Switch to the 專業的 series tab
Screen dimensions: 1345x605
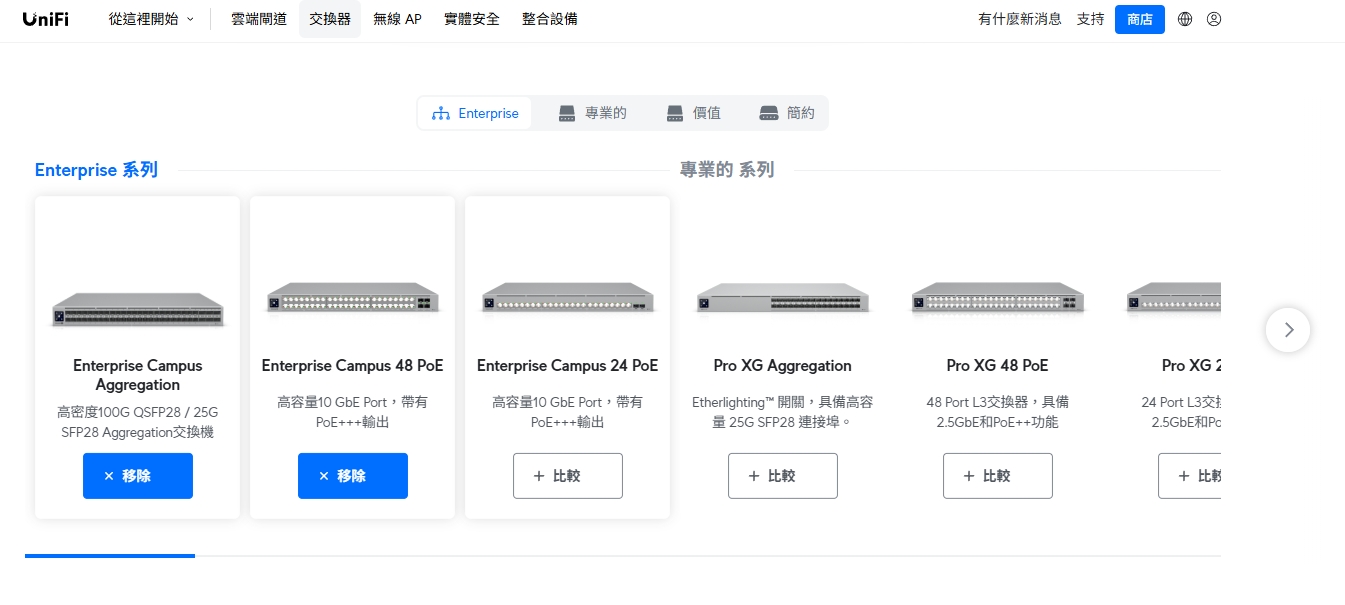point(593,114)
